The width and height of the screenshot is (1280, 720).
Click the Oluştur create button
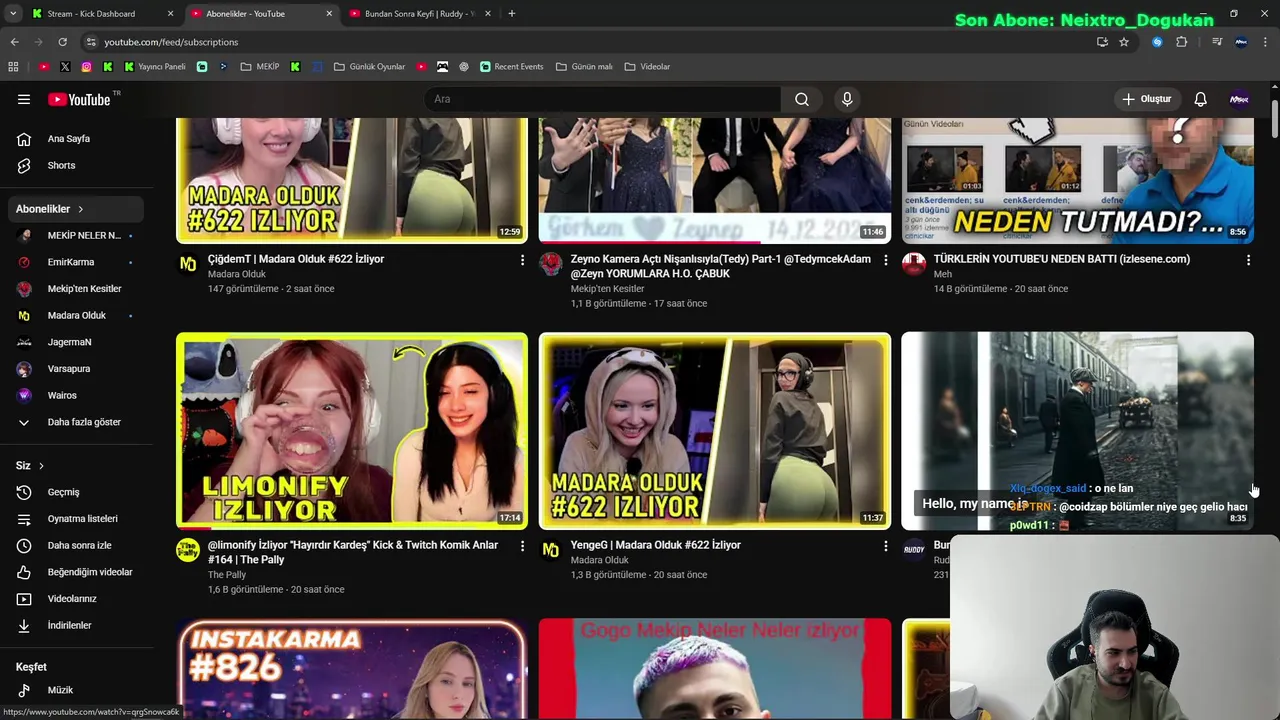[1146, 99]
